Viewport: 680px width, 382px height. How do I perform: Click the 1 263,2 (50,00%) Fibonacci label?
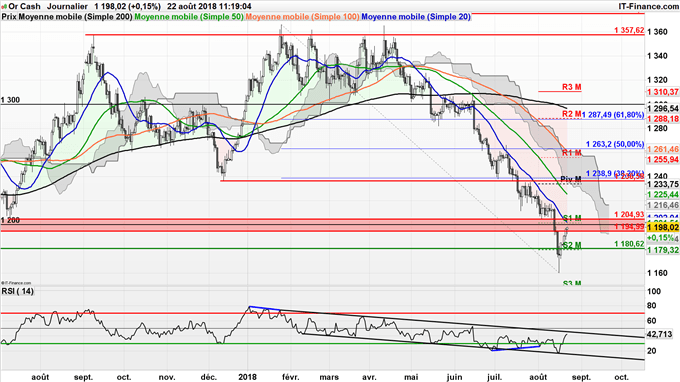[615, 144]
